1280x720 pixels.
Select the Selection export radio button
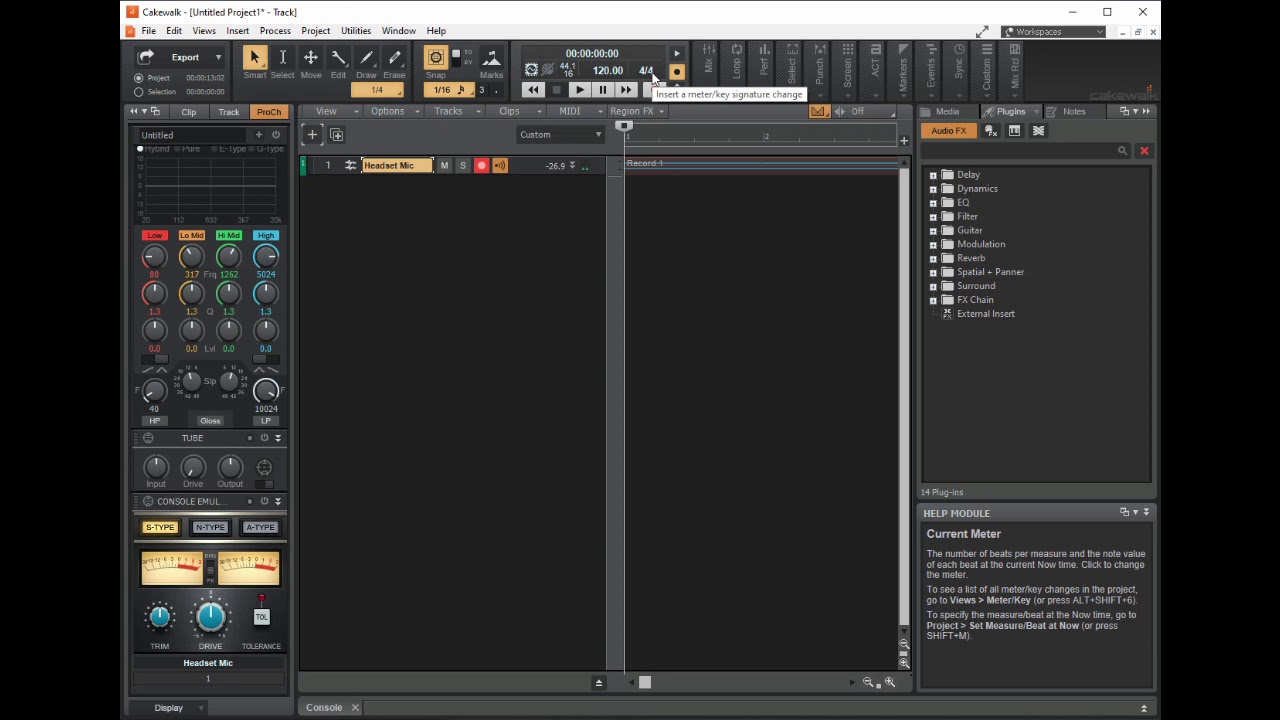139,92
